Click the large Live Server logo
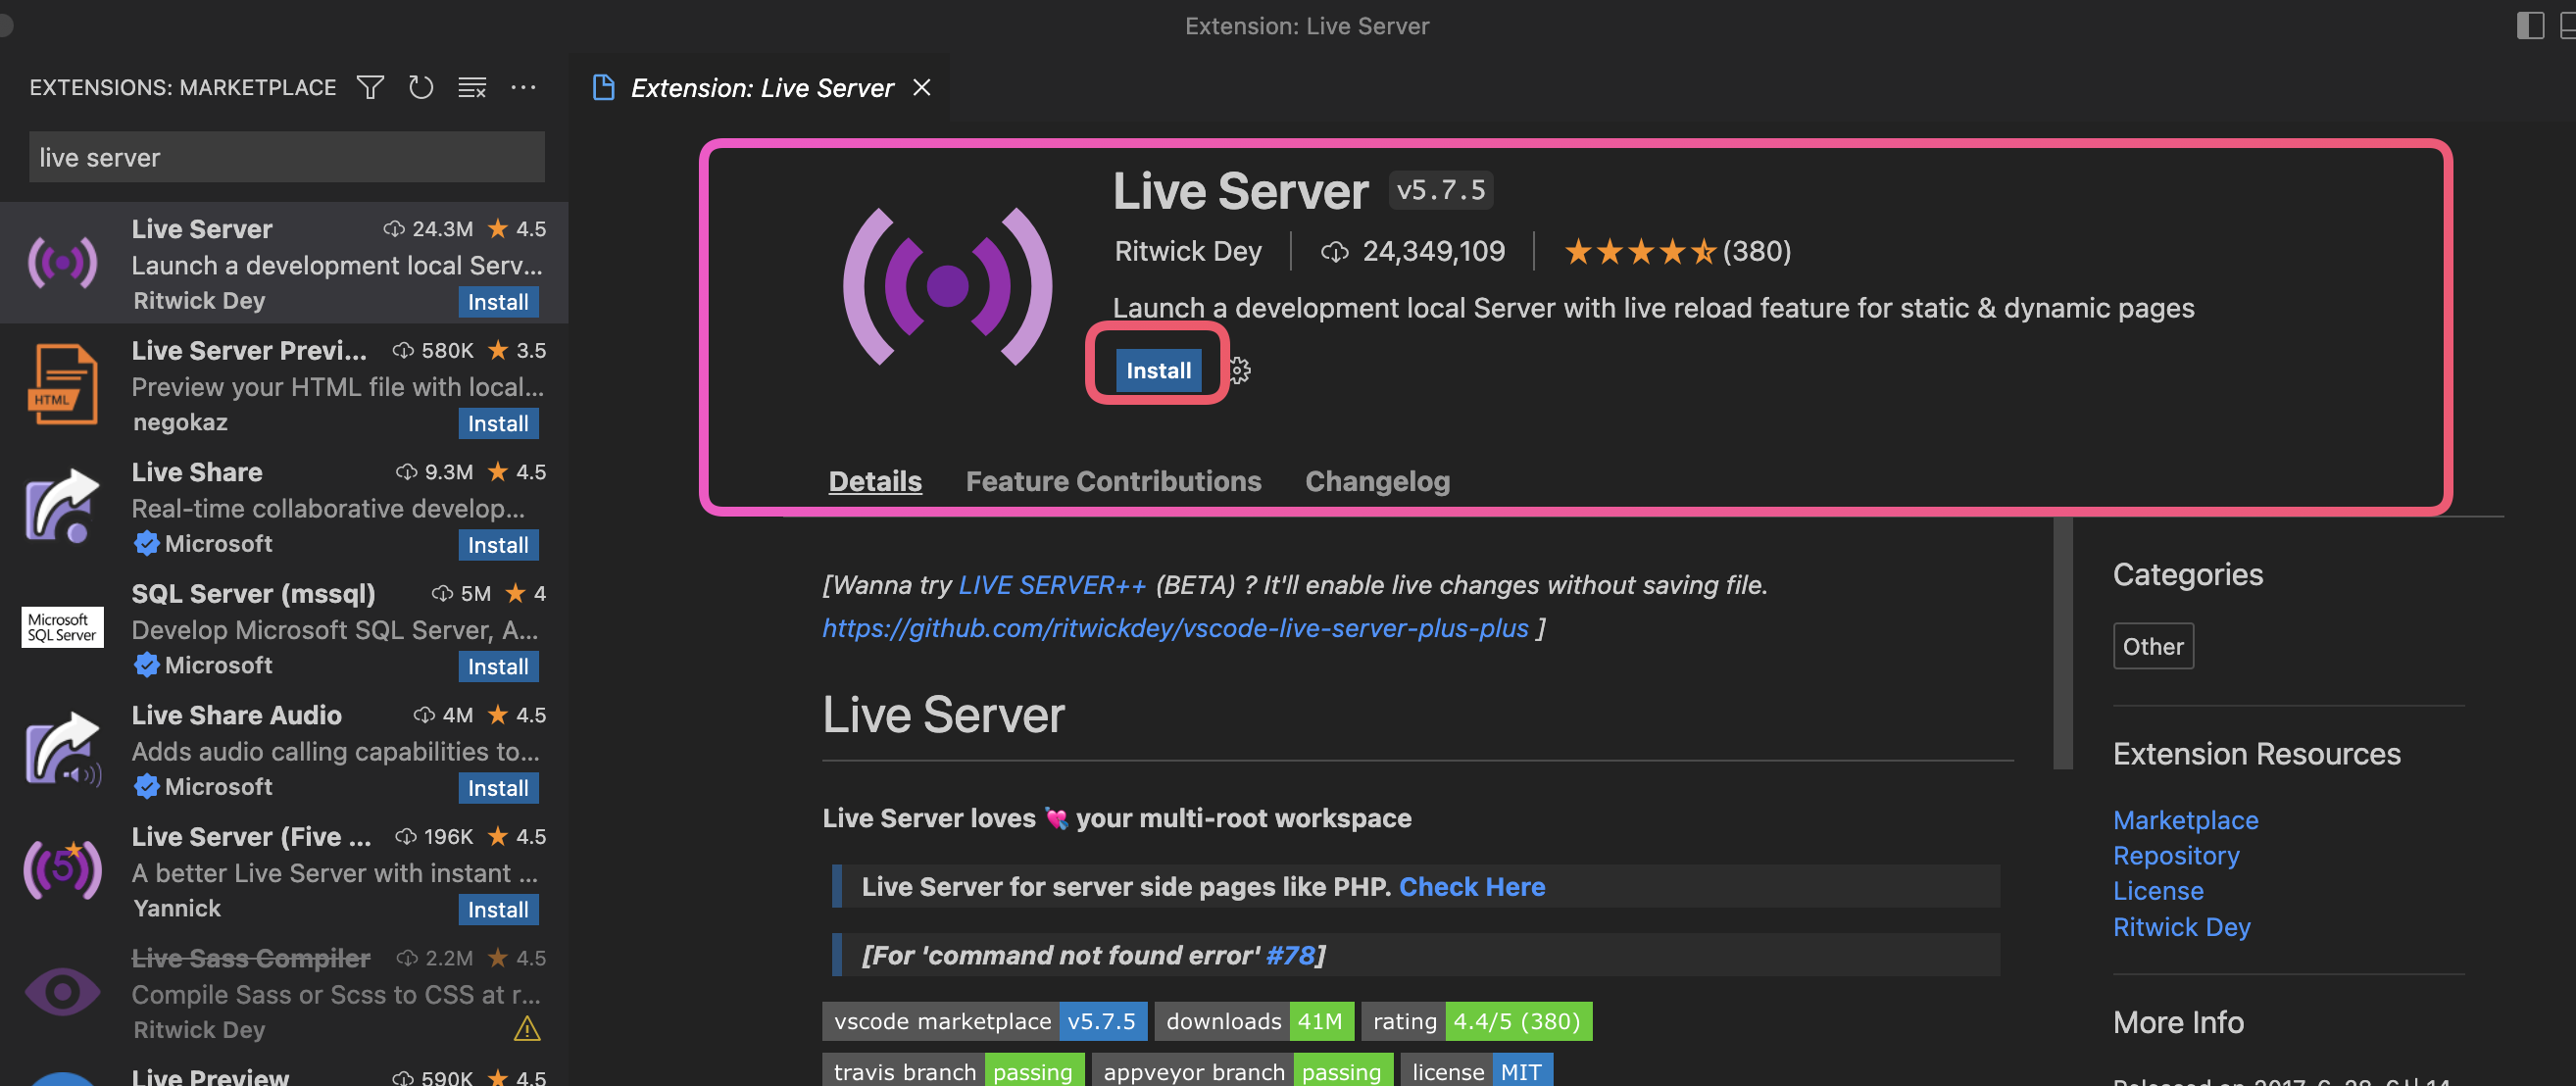2576x1086 pixels. [x=946, y=287]
